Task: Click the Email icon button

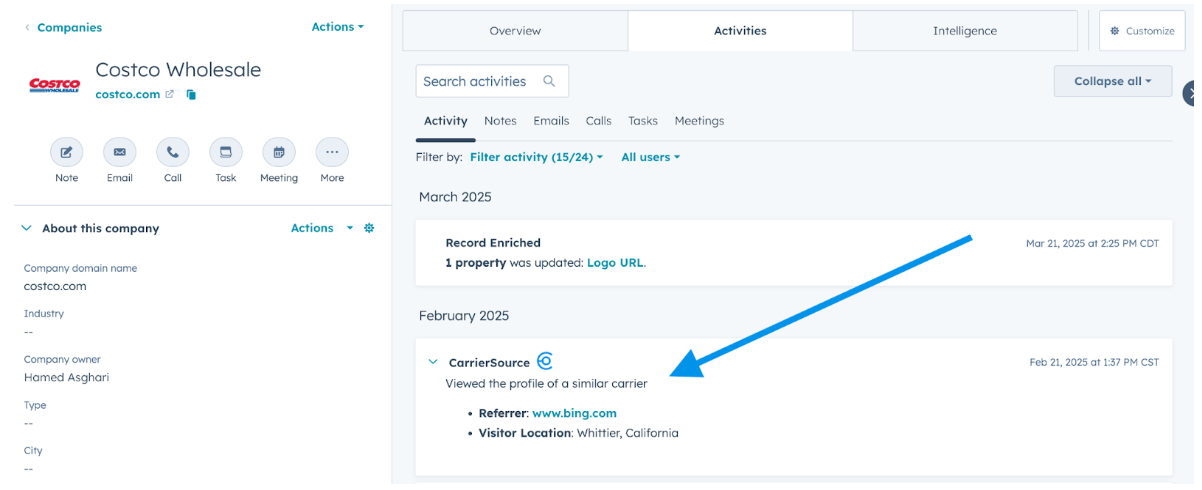Action: click(x=119, y=153)
